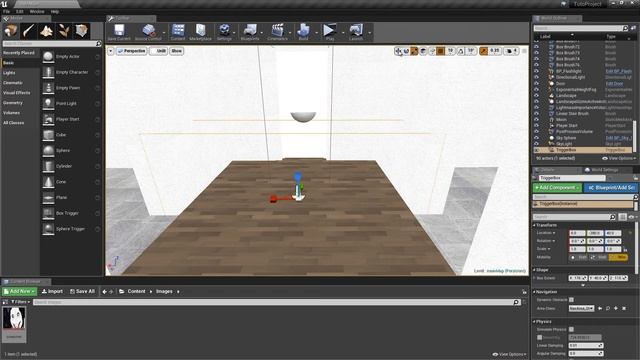Click the Point Light icon in Place panel

48,103
